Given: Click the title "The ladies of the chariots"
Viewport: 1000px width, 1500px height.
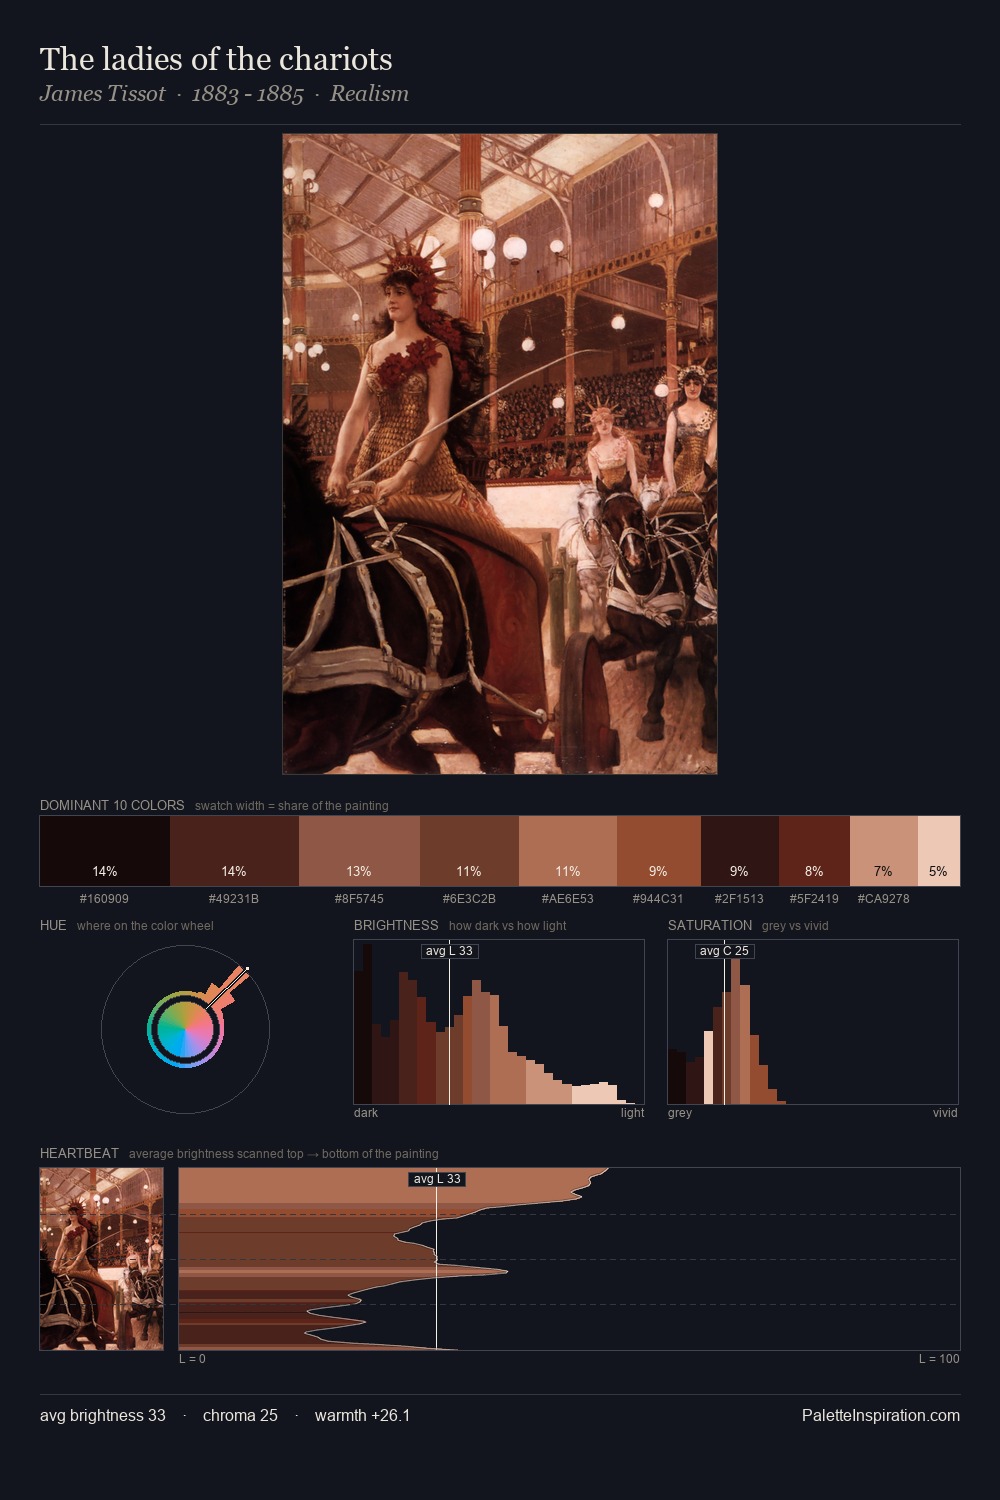Looking at the screenshot, I should (216, 59).
